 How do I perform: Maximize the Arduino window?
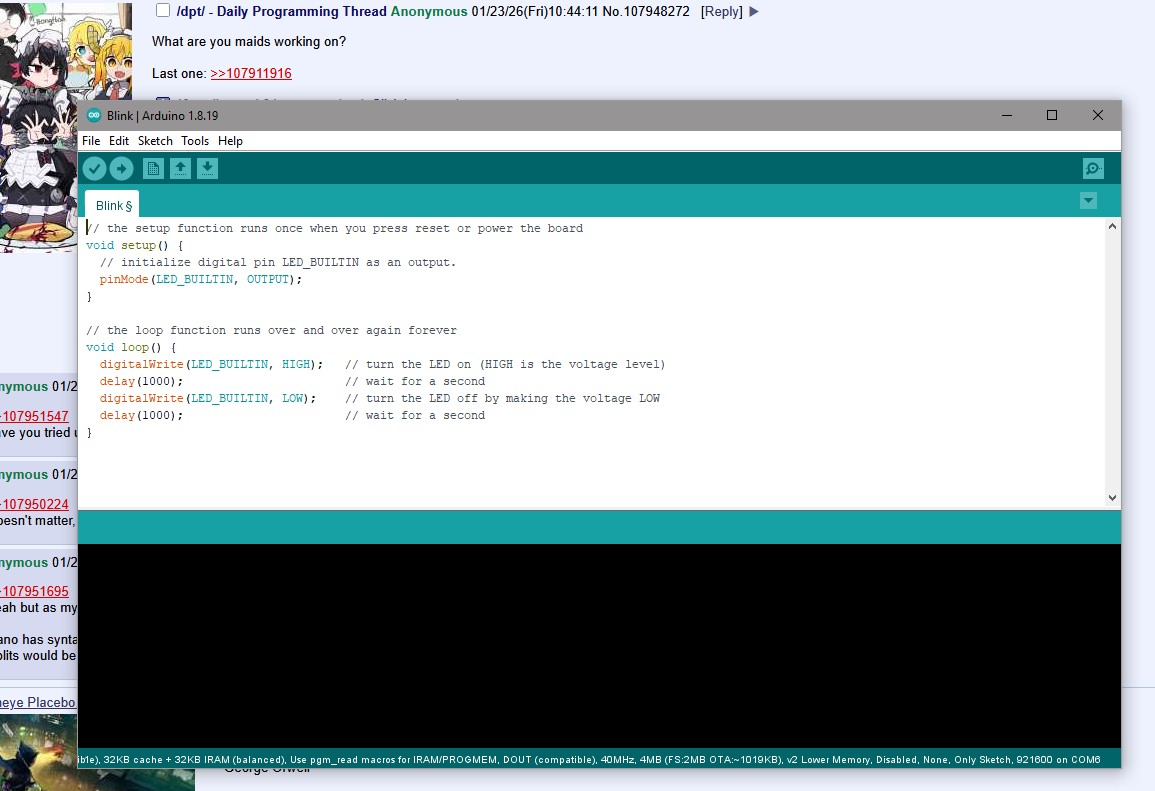point(1052,115)
